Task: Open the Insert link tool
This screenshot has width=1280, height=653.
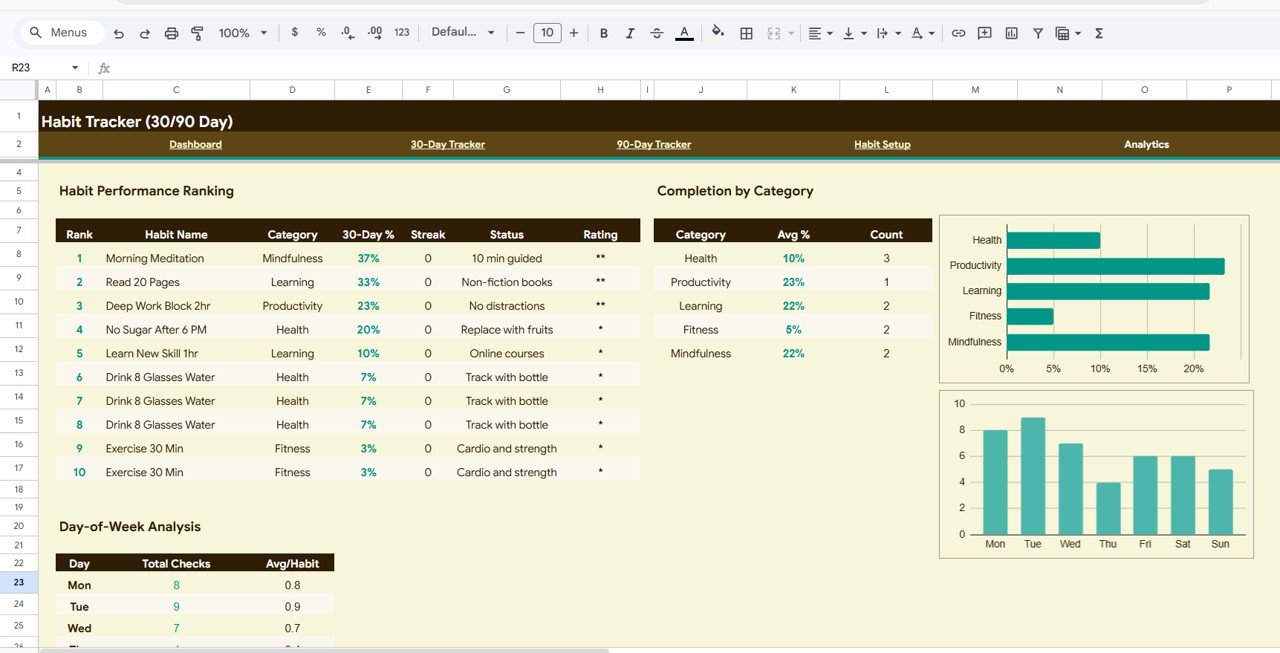Action: click(958, 33)
